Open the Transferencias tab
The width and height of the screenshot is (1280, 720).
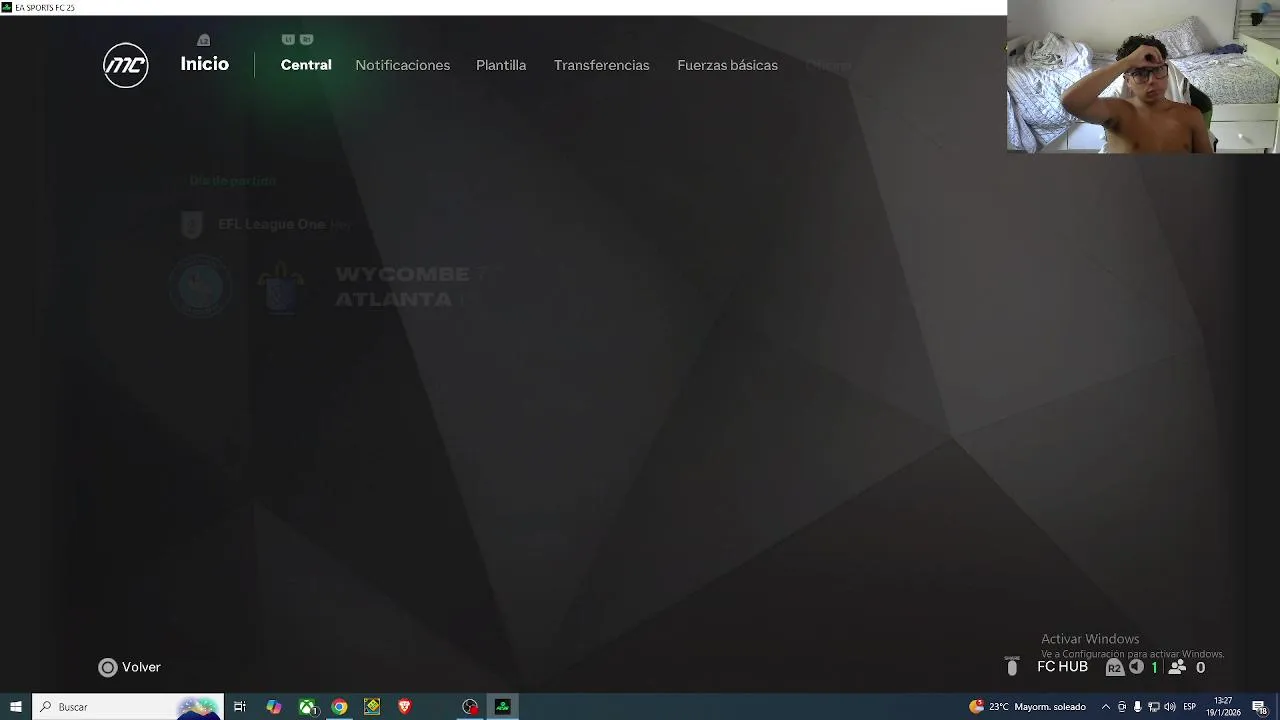(602, 65)
